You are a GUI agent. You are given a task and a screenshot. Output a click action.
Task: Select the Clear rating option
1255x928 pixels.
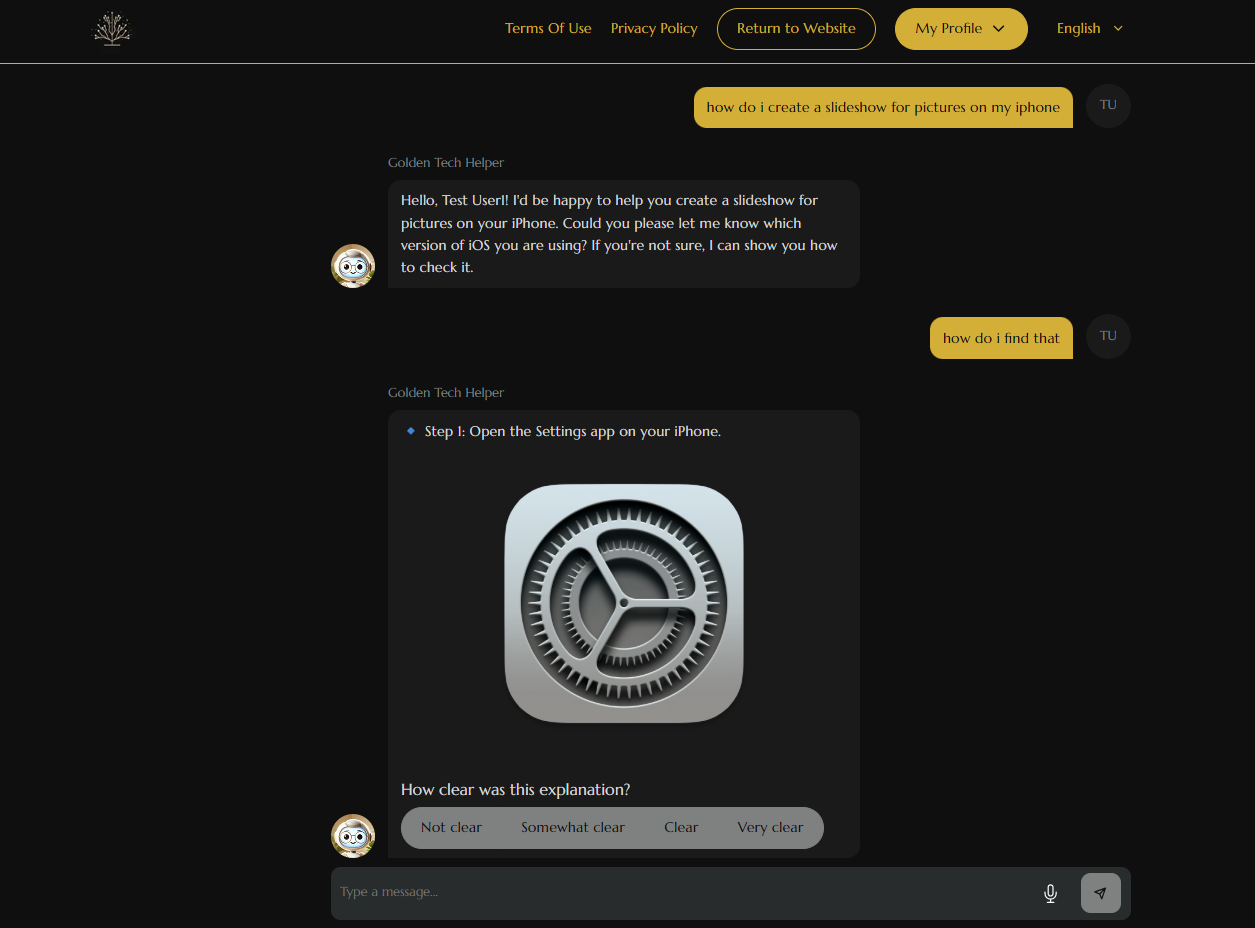click(681, 827)
